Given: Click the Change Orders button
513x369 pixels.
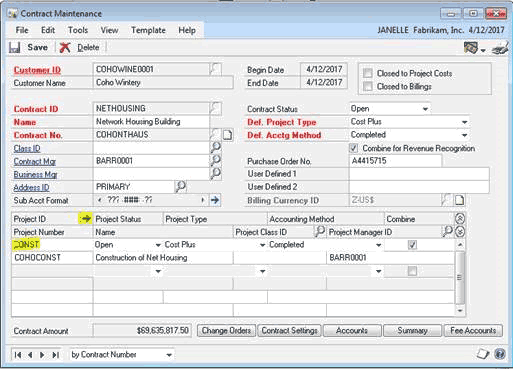Looking at the screenshot, I should click(226, 331).
